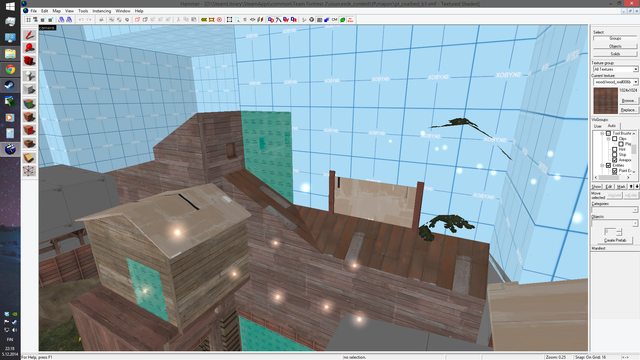The width and height of the screenshot is (640, 360).
Task: Expand the Categories dropdown
Action: tap(615, 210)
